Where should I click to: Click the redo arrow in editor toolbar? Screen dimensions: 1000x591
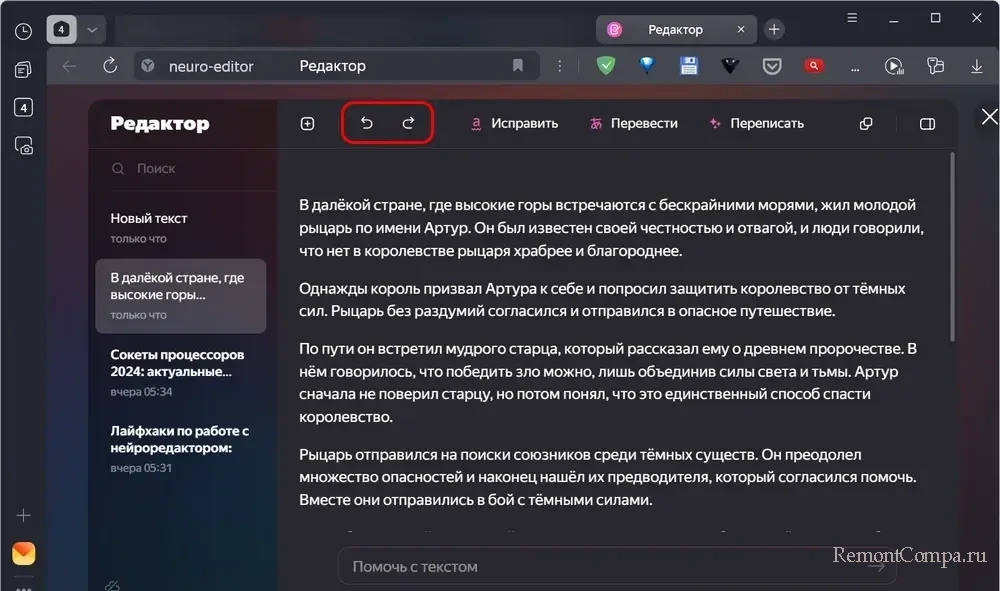tap(408, 123)
